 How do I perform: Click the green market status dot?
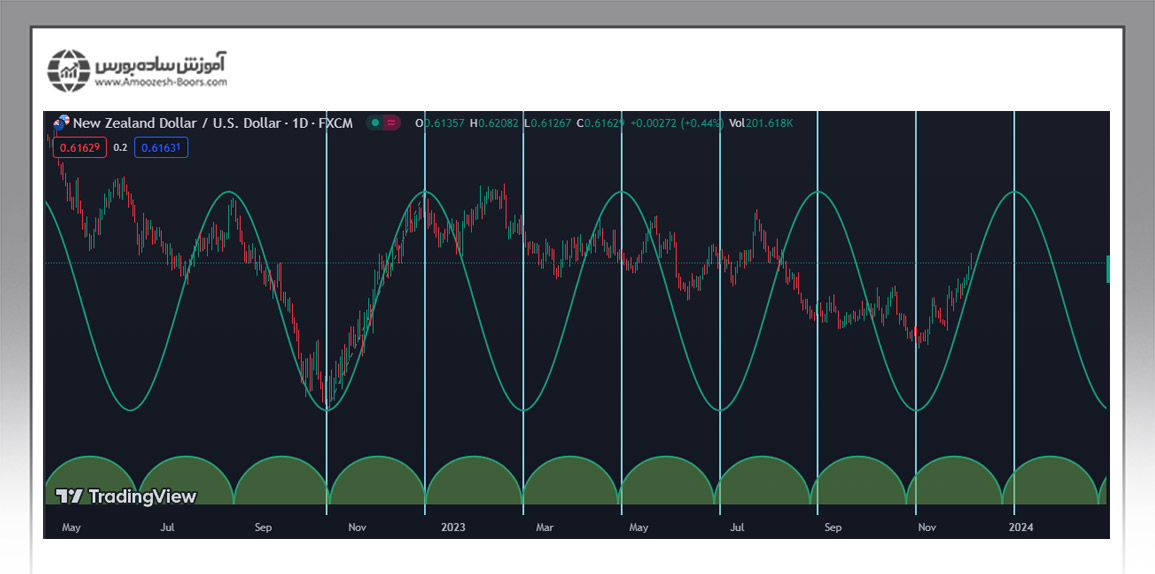tap(374, 123)
